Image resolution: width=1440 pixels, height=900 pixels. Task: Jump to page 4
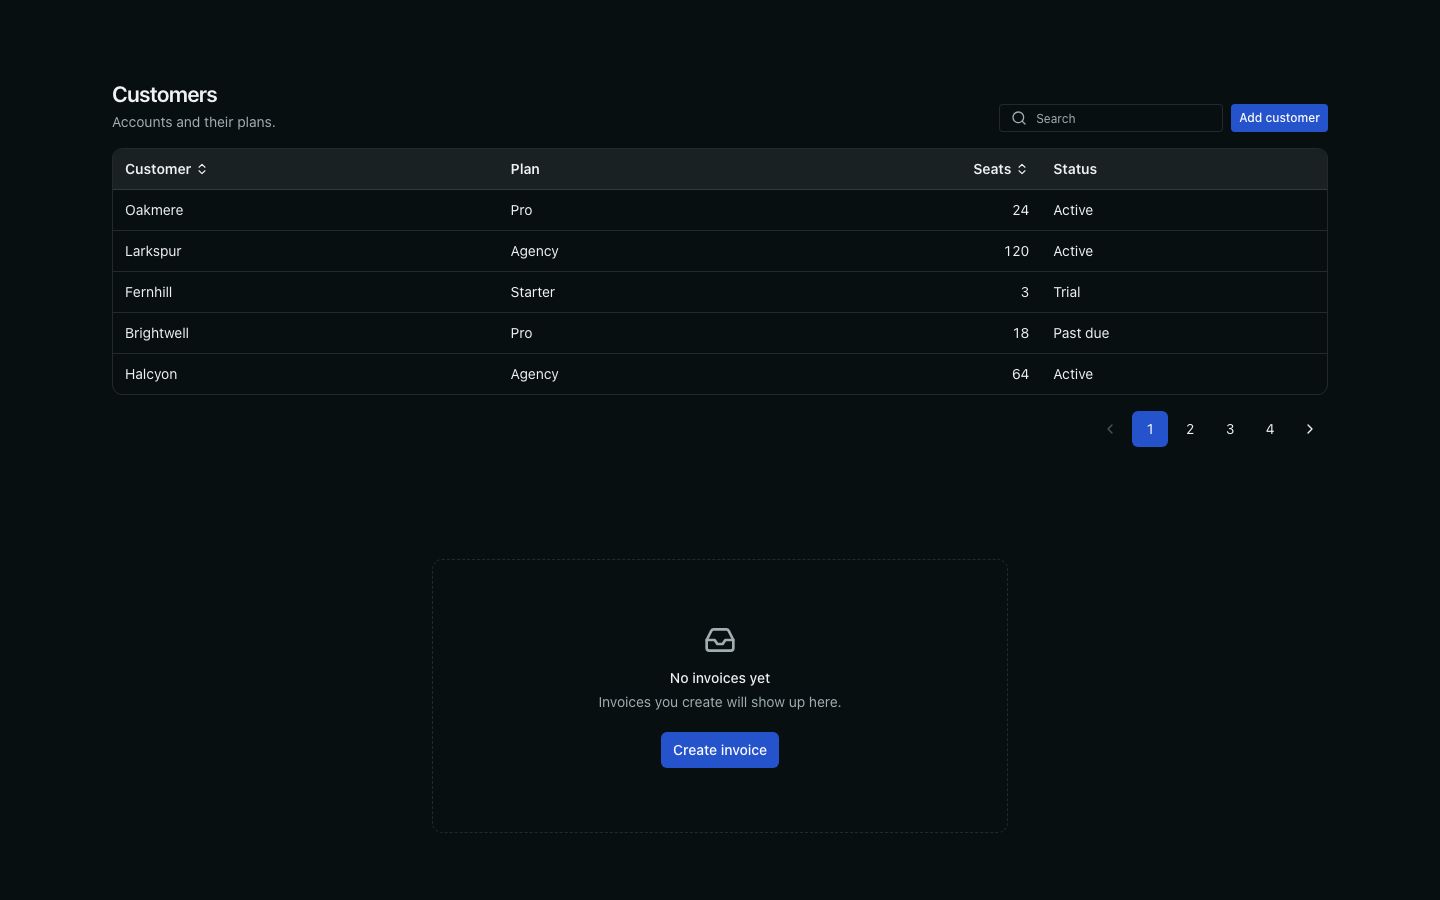1270,429
